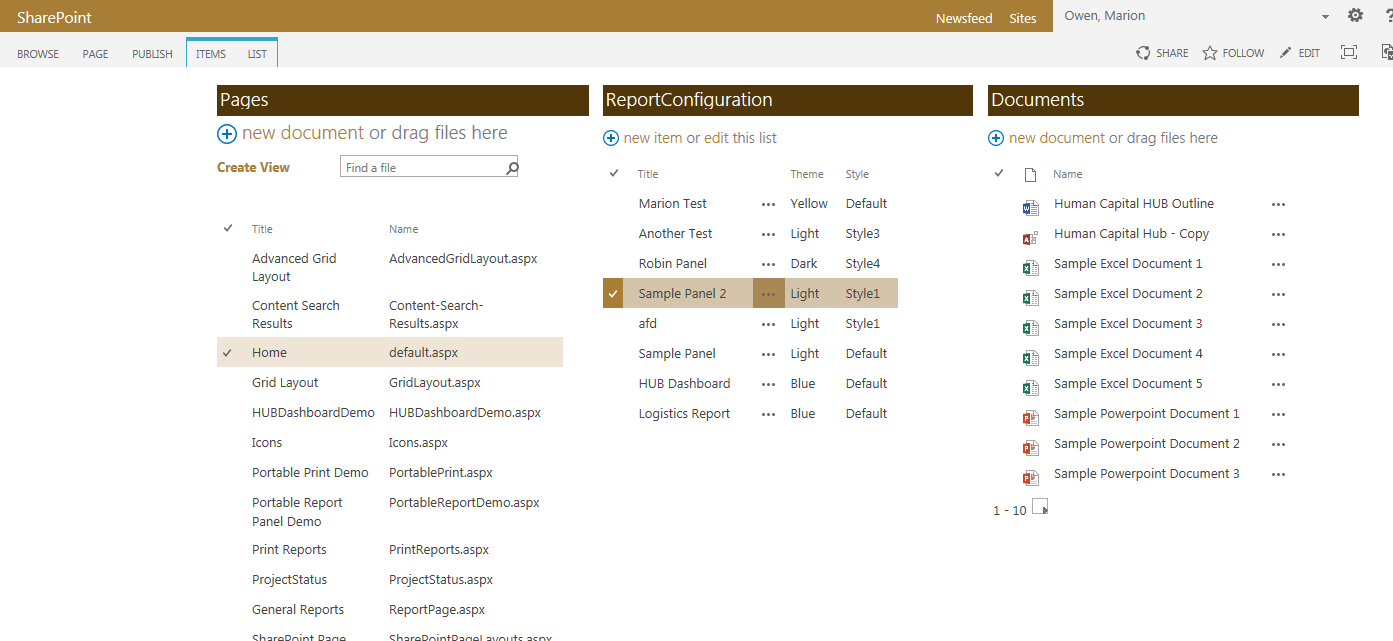Click inside the Find a file input field
The width and height of the screenshot is (1393, 641).
[420, 166]
